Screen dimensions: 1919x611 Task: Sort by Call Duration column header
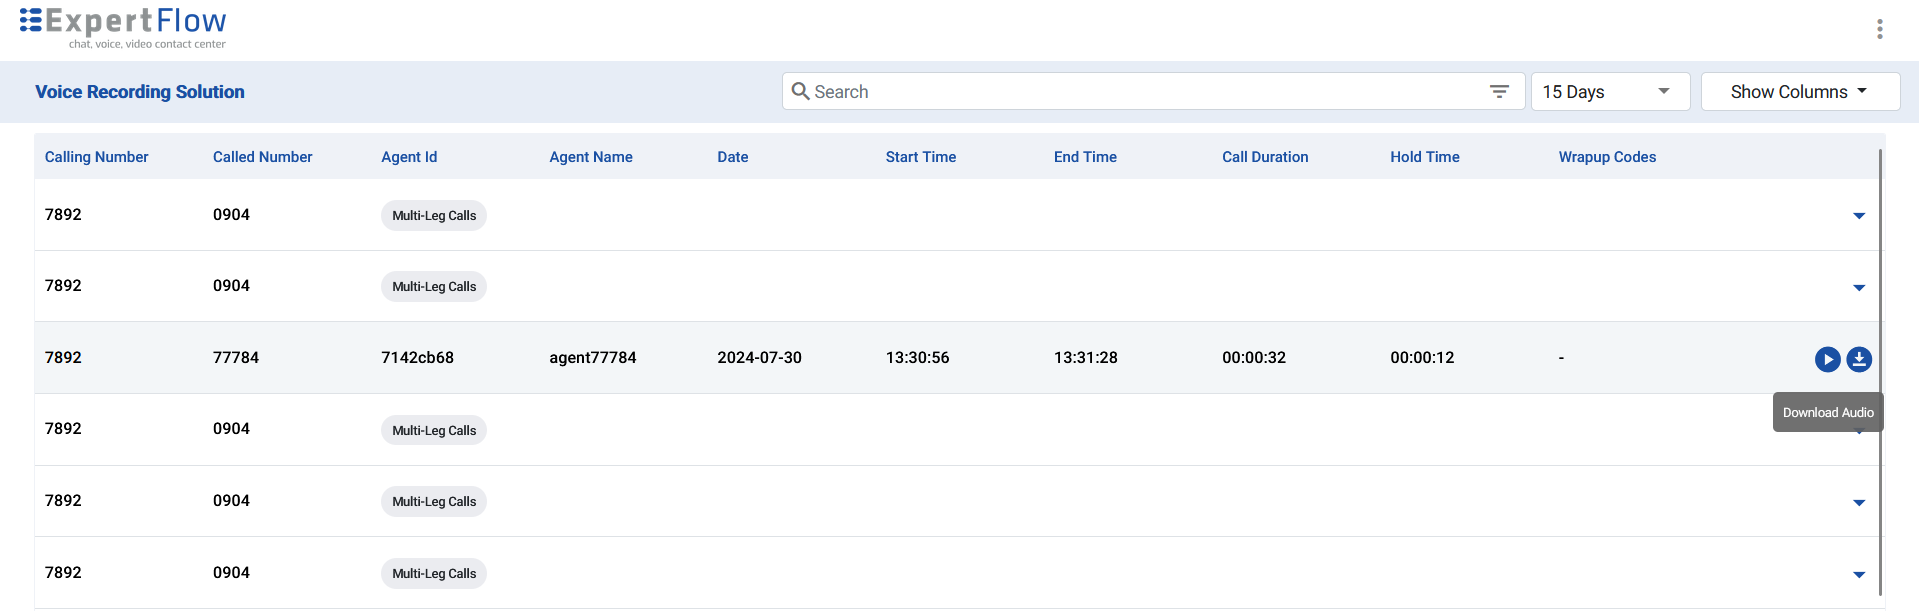click(x=1264, y=157)
